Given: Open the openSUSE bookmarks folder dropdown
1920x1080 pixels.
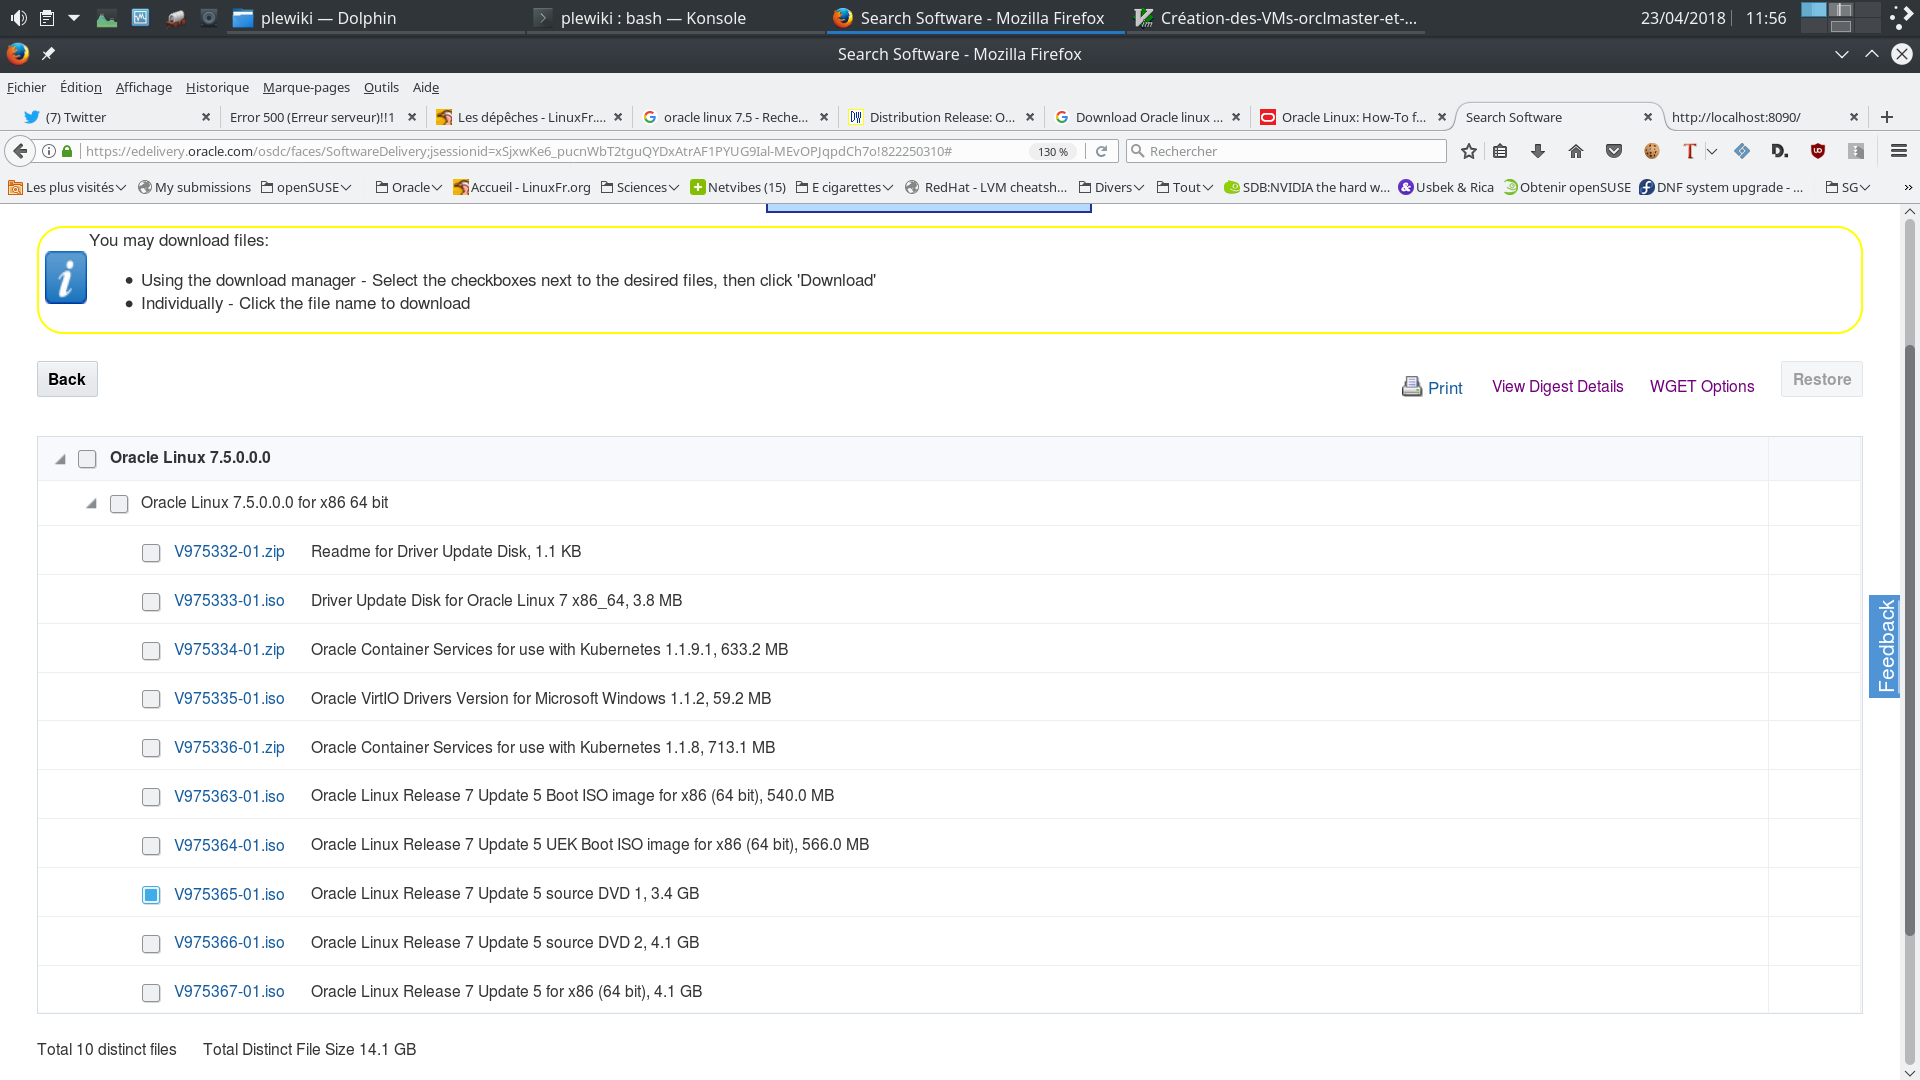Looking at the screenshot, I should point(306,187).
